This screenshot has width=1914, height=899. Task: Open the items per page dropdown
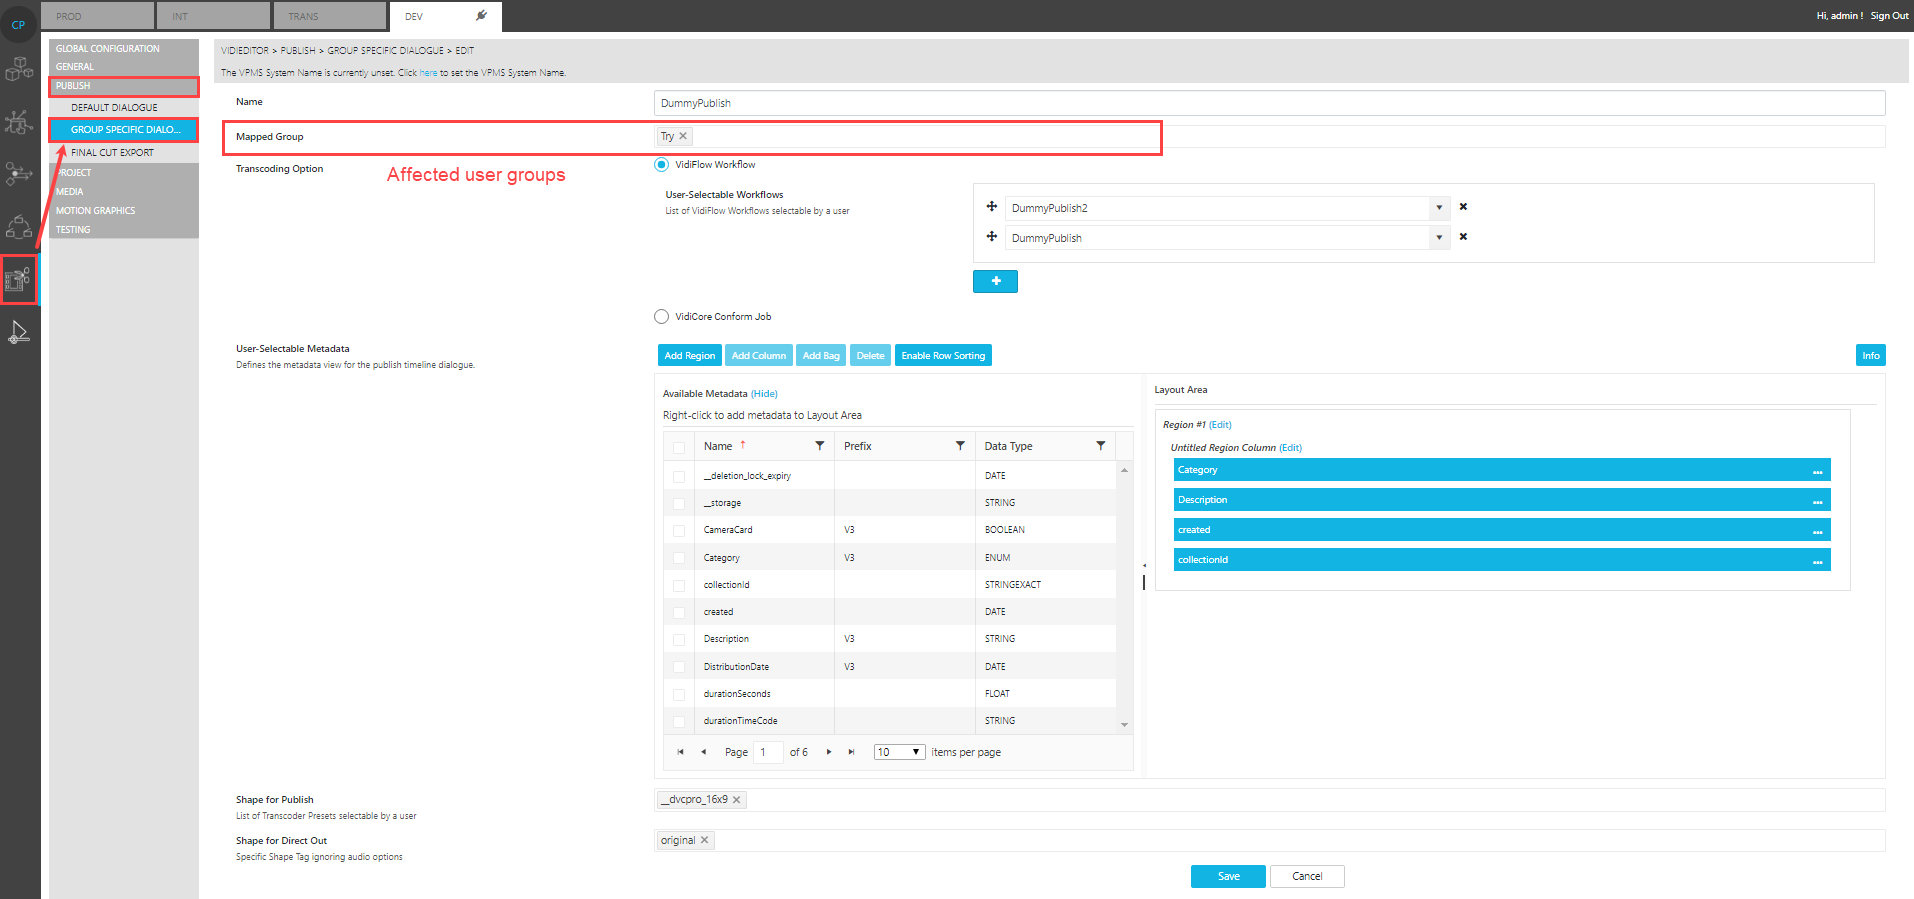(x=899, y=752)
